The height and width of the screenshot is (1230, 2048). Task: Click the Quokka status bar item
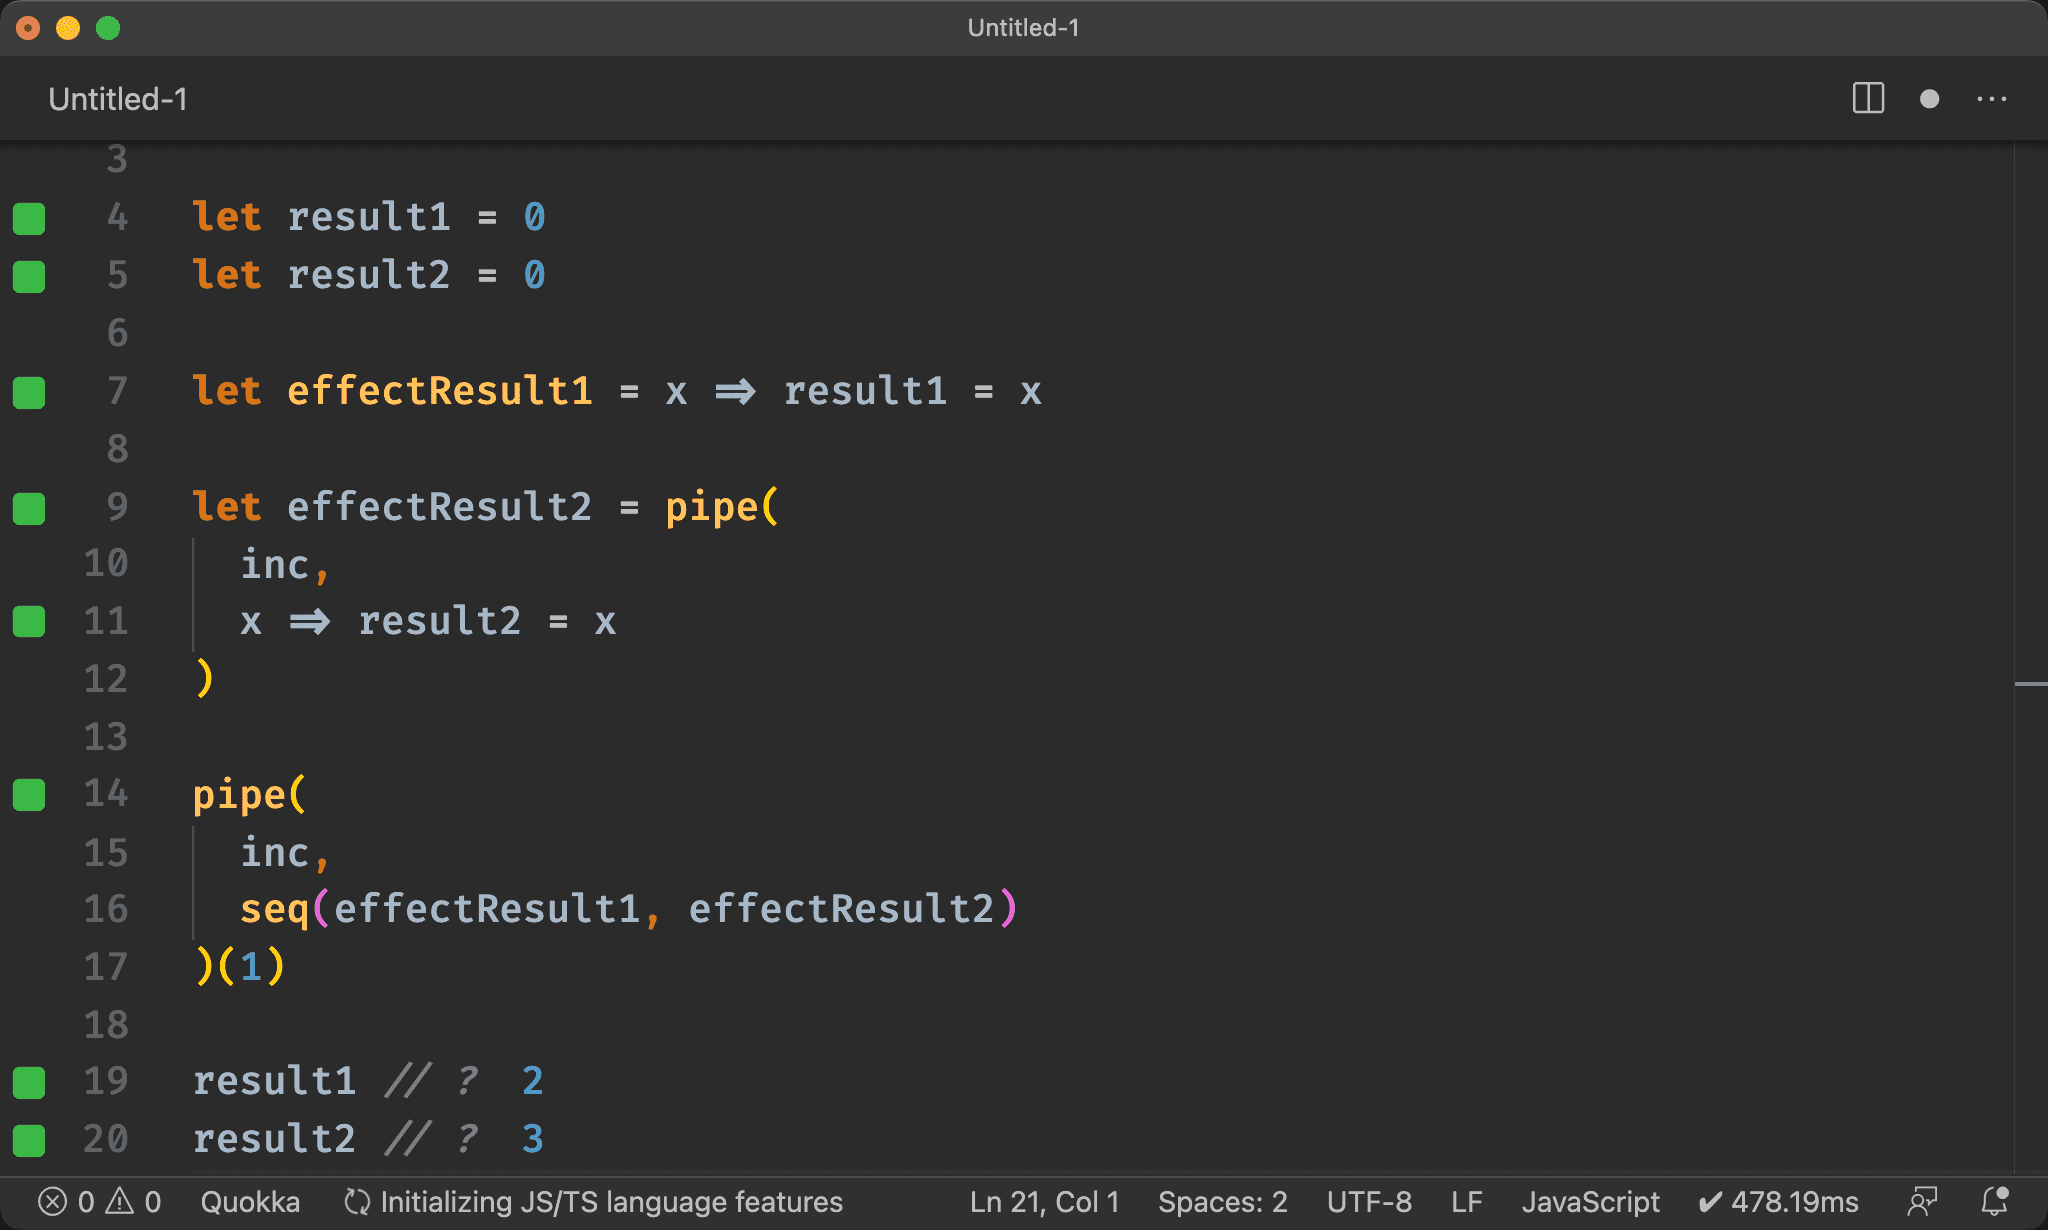[x=250, y=1201]
